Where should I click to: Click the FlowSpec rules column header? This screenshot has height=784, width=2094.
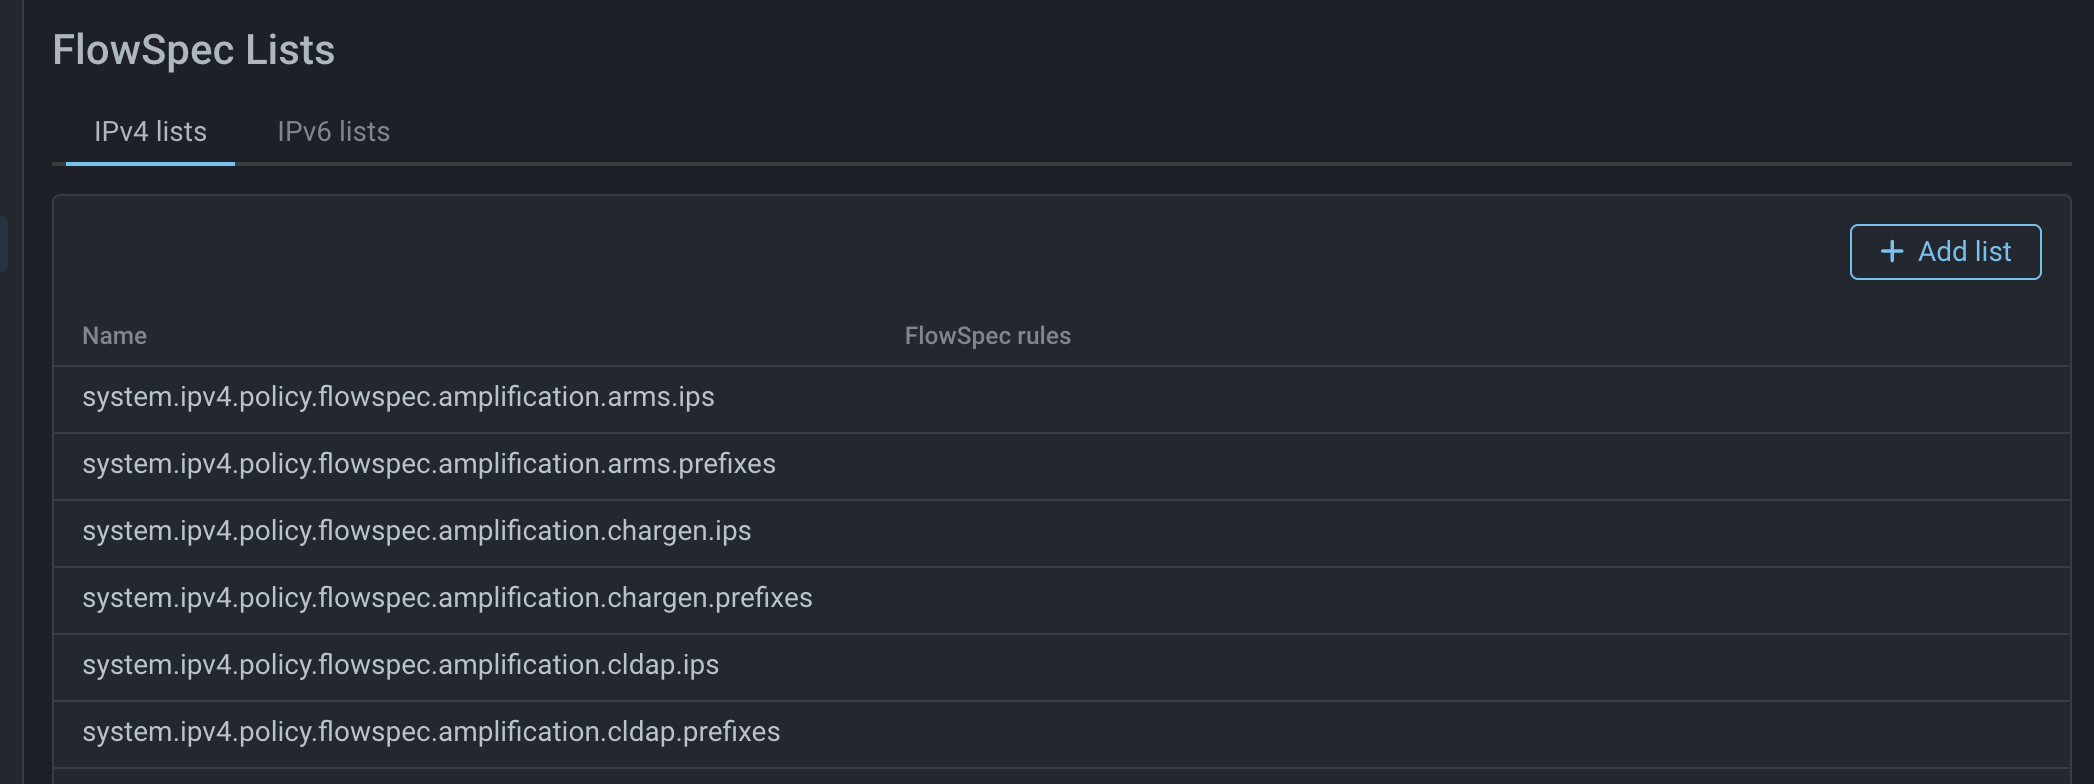[x=987, y=336]
